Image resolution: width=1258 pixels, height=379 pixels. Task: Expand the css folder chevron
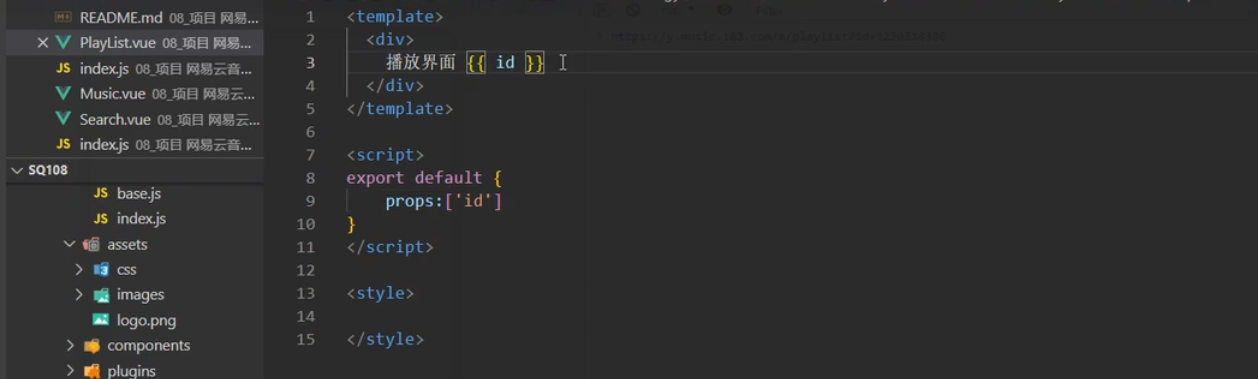pos(79,269)
